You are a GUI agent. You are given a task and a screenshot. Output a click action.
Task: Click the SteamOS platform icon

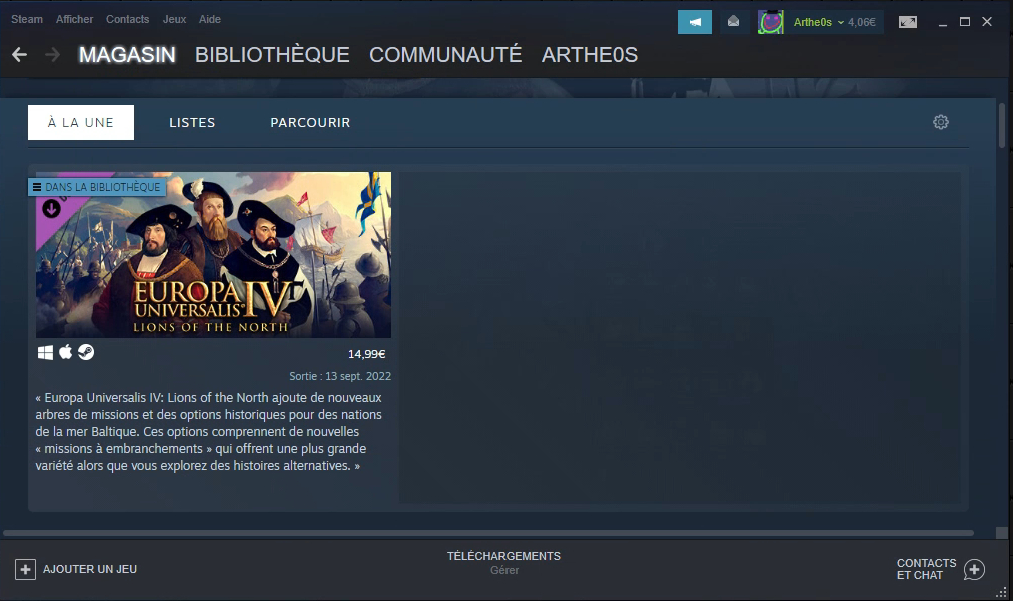pos(86,352)
